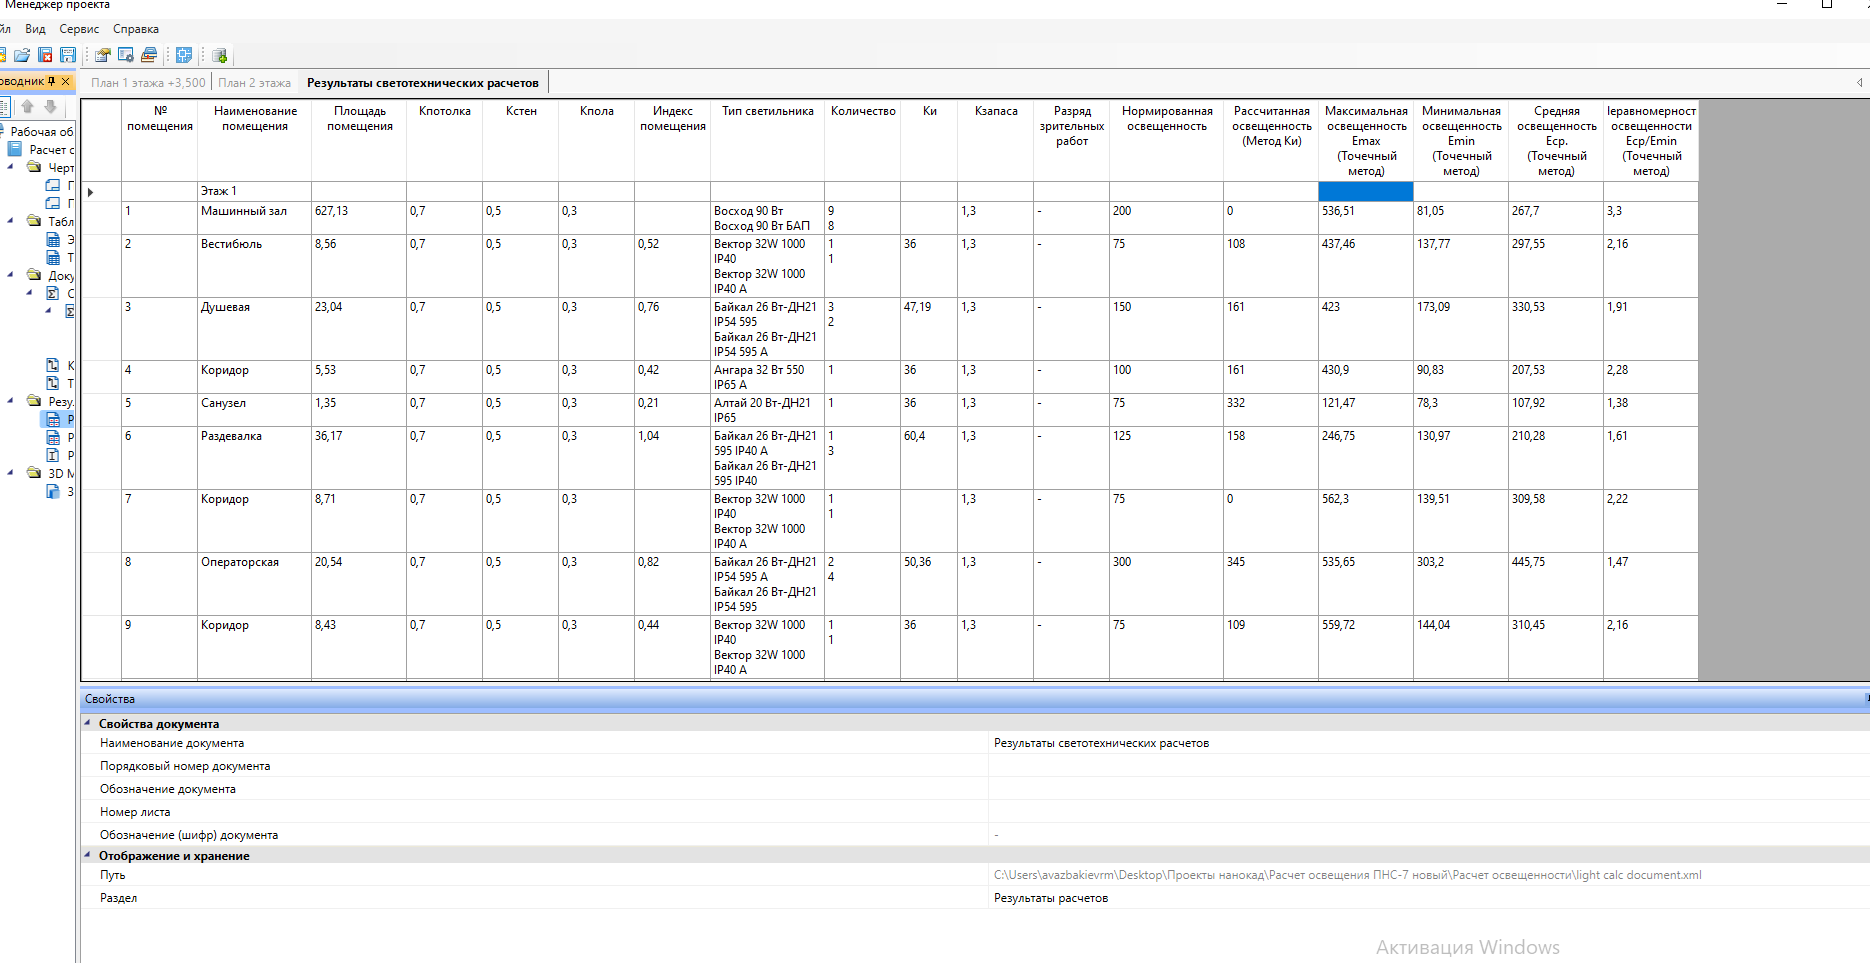Click tab scroll arrow at right of tabs
Image resolution: width=1870 pixels, height=963 pixels.
pos(1859,82)
